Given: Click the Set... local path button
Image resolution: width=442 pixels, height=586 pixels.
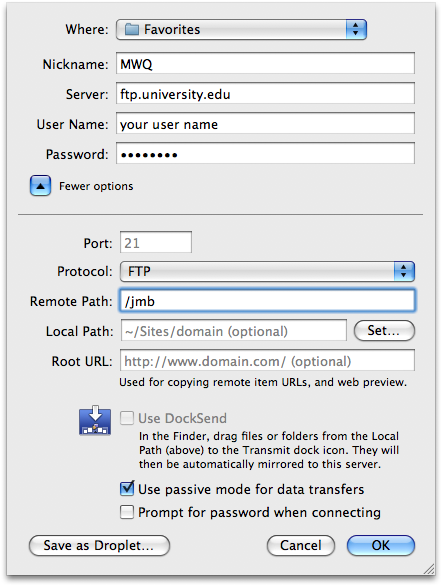Looking at the screenshot, I should (384, 330).
